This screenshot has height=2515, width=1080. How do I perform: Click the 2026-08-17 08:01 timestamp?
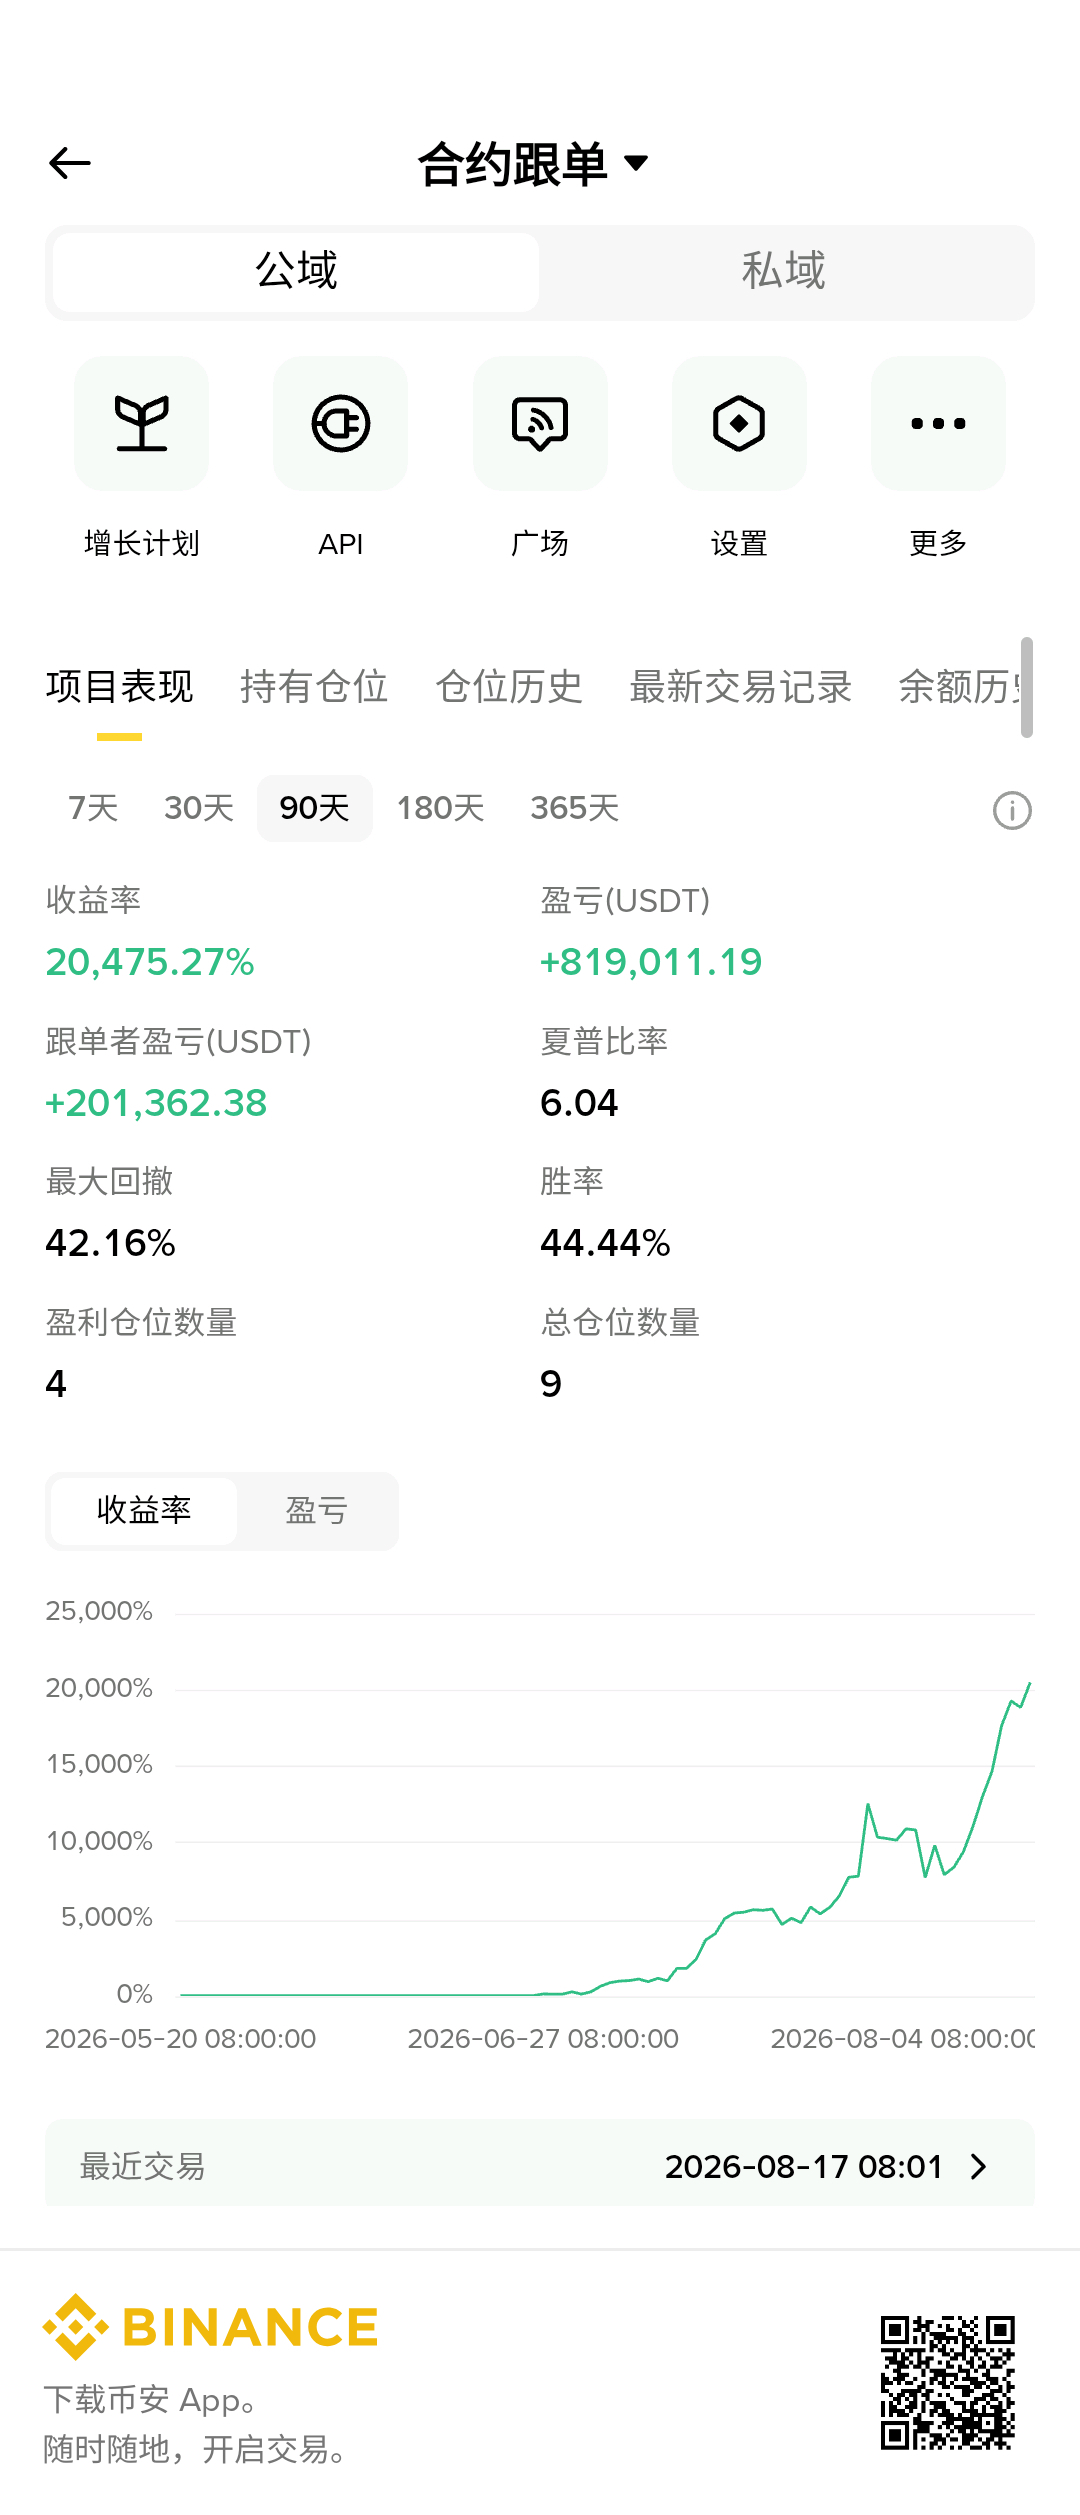pyautogui.click(x=804, y=2167)
